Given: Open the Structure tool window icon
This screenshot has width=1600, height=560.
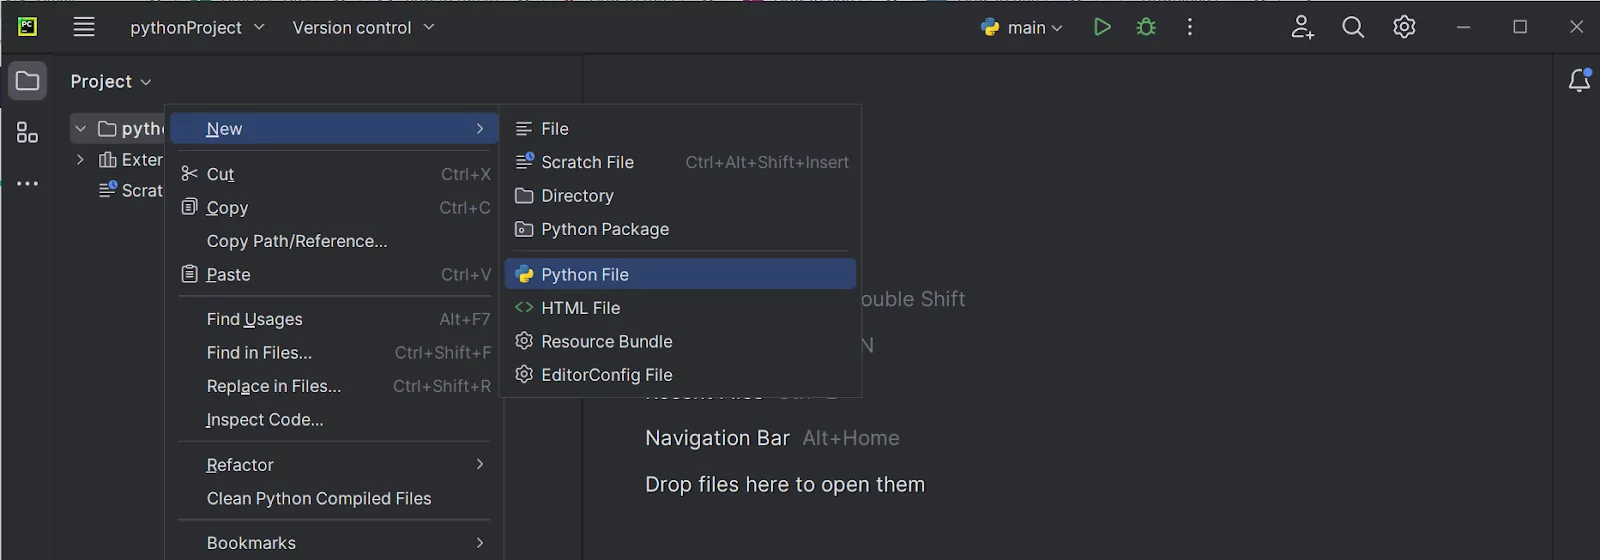Looking at the screenshot, I should [28, 133].
